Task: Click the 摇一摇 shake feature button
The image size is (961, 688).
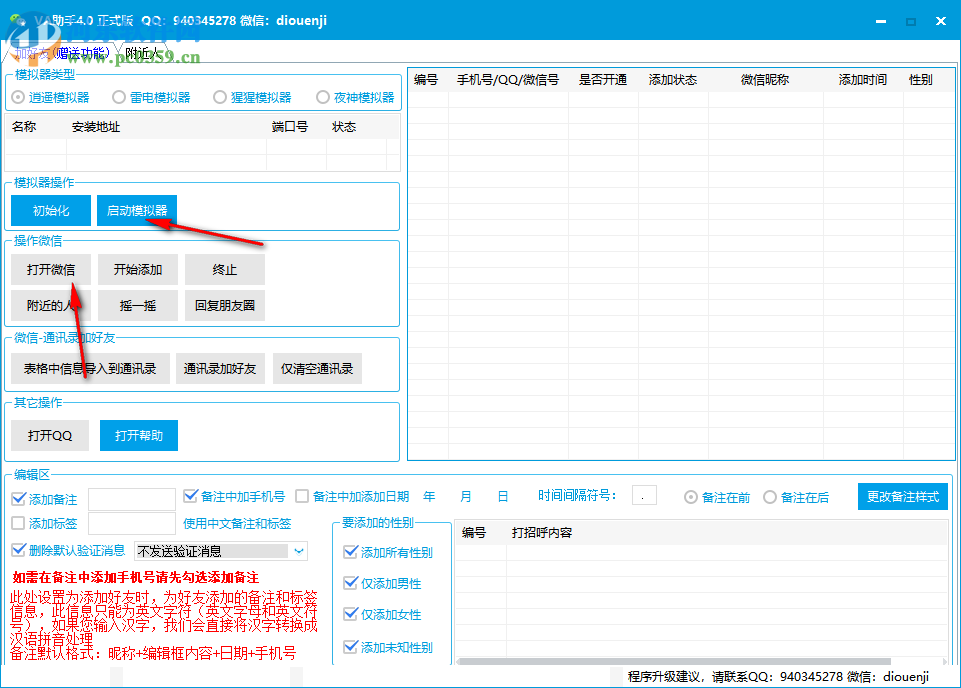Action: pyautogui.click(x=137, y=305)
